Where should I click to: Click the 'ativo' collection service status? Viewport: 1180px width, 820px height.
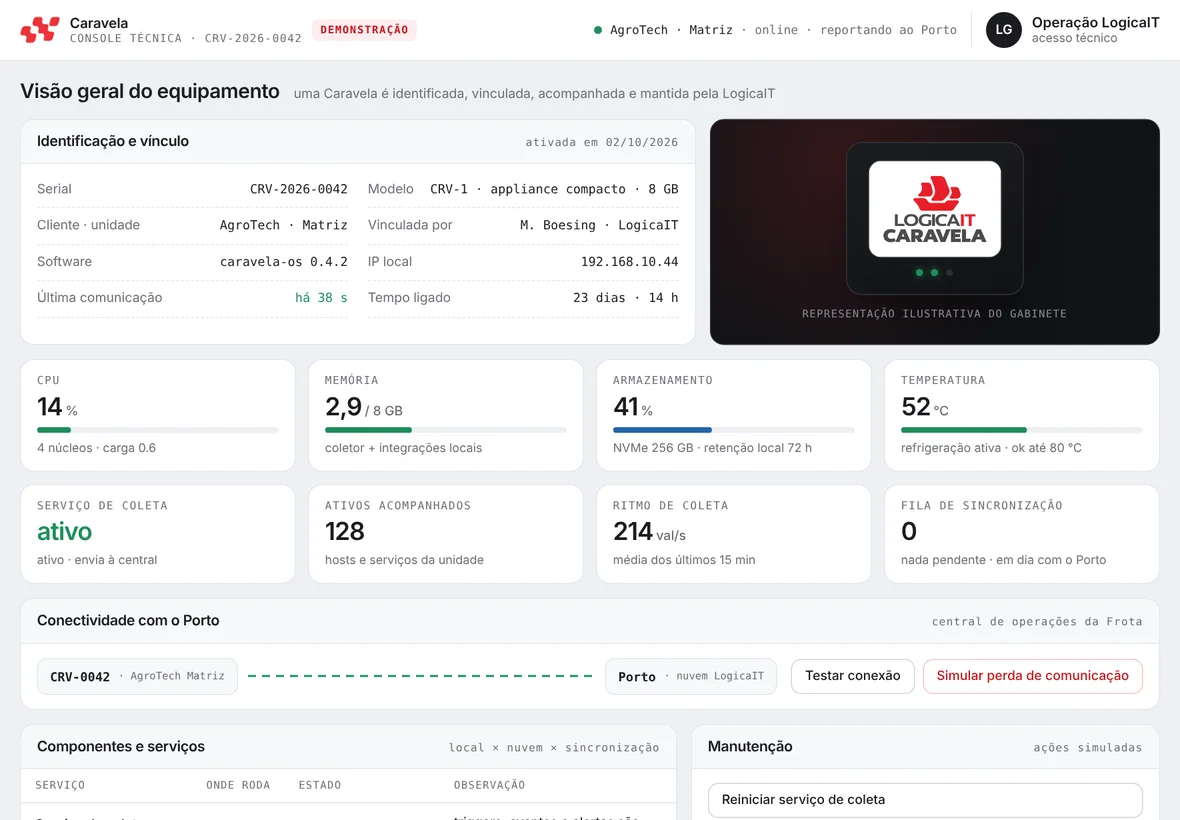[x=65, y=532]
